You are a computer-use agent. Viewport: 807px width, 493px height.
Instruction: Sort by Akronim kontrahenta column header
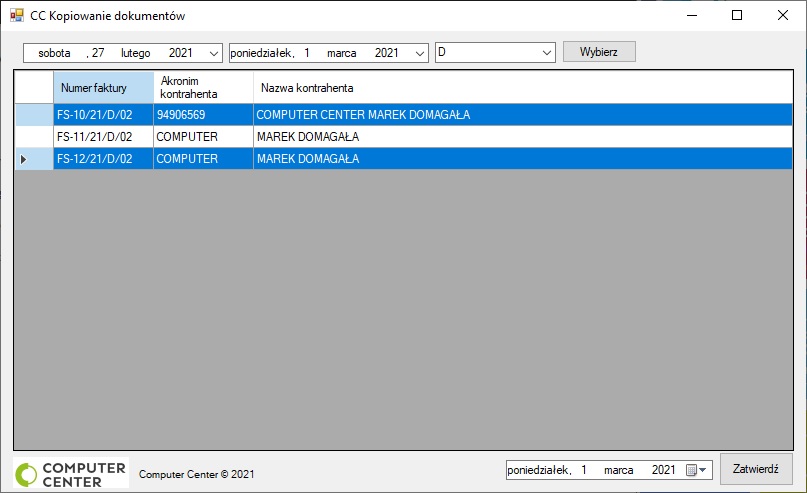(x=203, y=87)
